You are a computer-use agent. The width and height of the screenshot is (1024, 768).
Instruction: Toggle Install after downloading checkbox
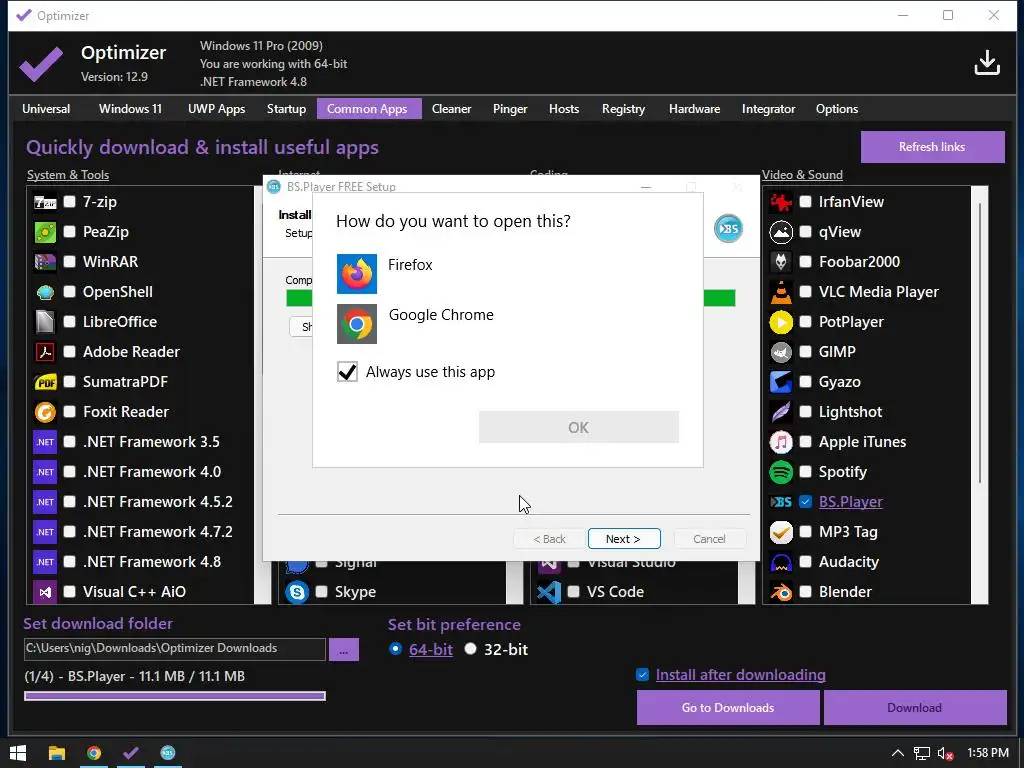pos(643,675)
